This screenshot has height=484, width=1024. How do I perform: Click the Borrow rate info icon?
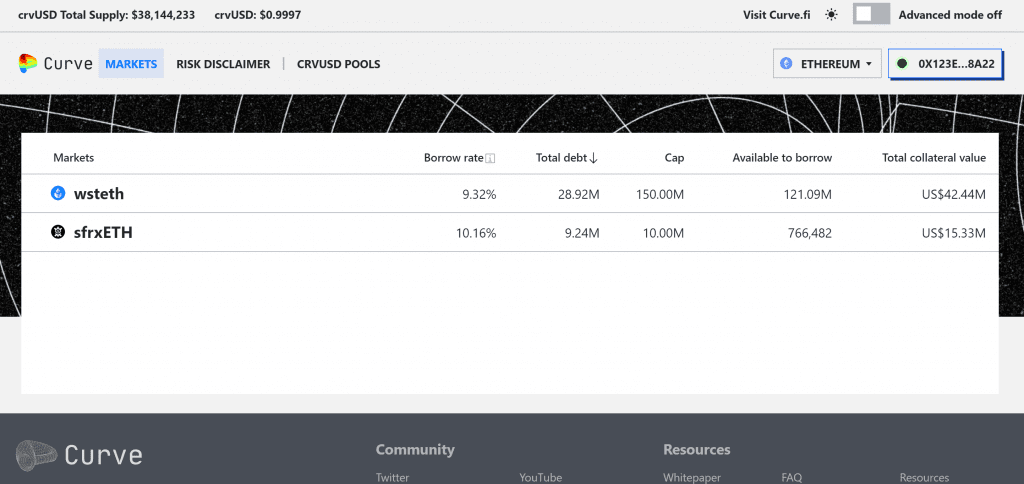click(490, 158)
